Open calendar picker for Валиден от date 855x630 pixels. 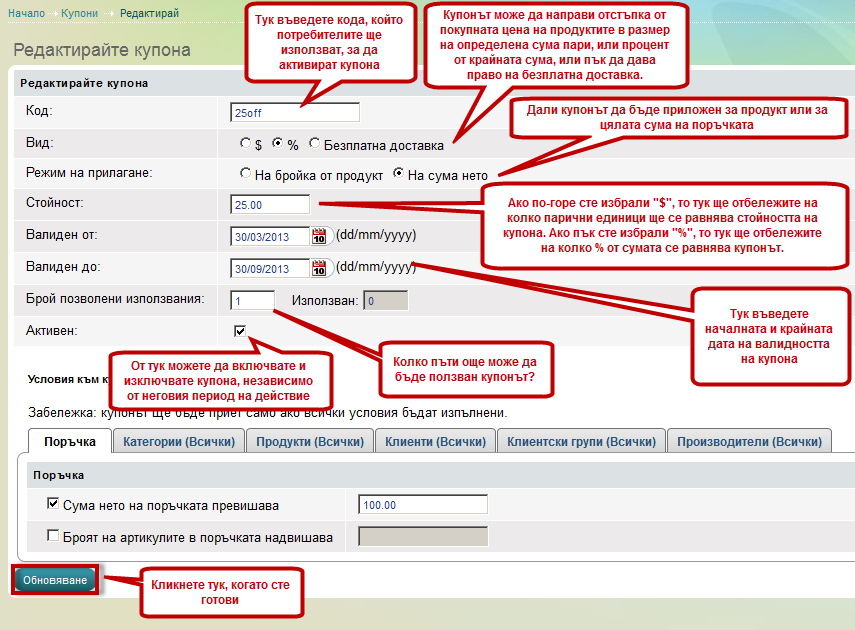tap(320, 237)
